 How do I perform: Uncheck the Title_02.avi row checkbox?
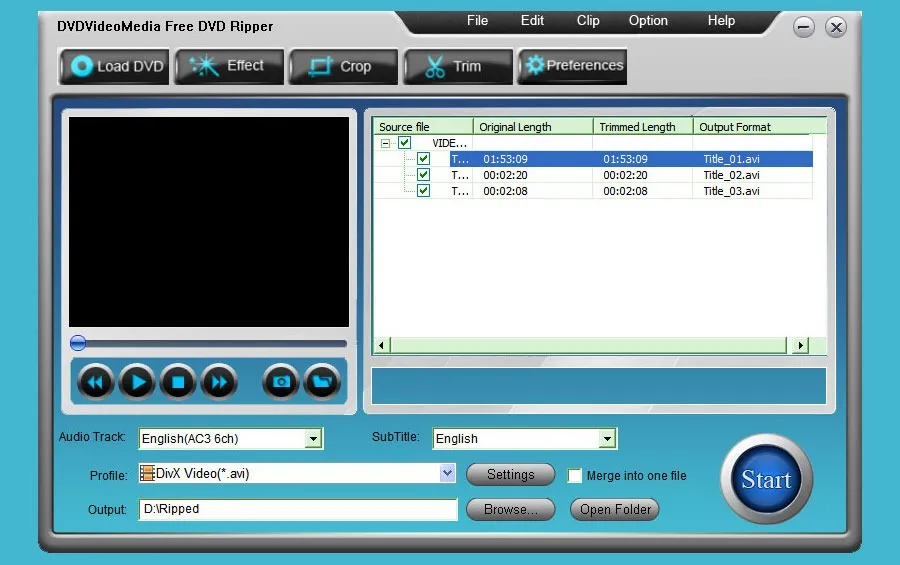423,175
